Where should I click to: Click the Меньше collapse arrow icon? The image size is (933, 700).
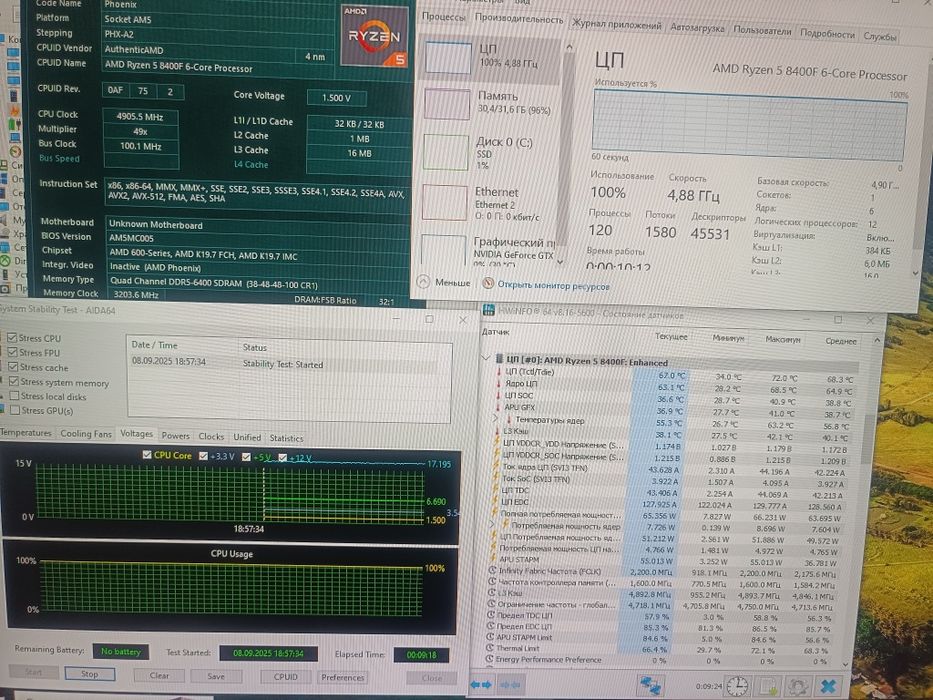423,281
